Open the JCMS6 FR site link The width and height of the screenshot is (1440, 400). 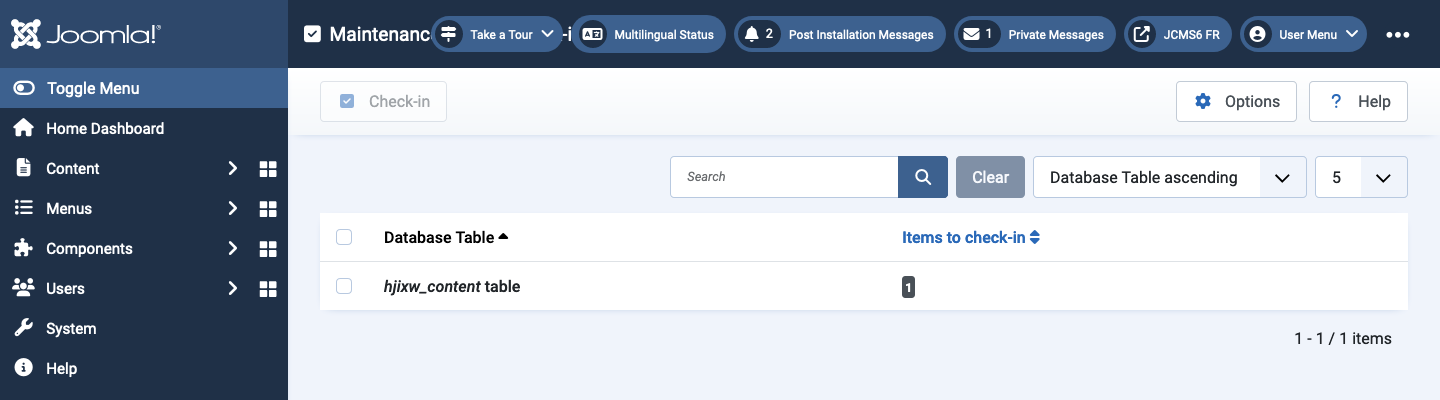point(1178,34)
